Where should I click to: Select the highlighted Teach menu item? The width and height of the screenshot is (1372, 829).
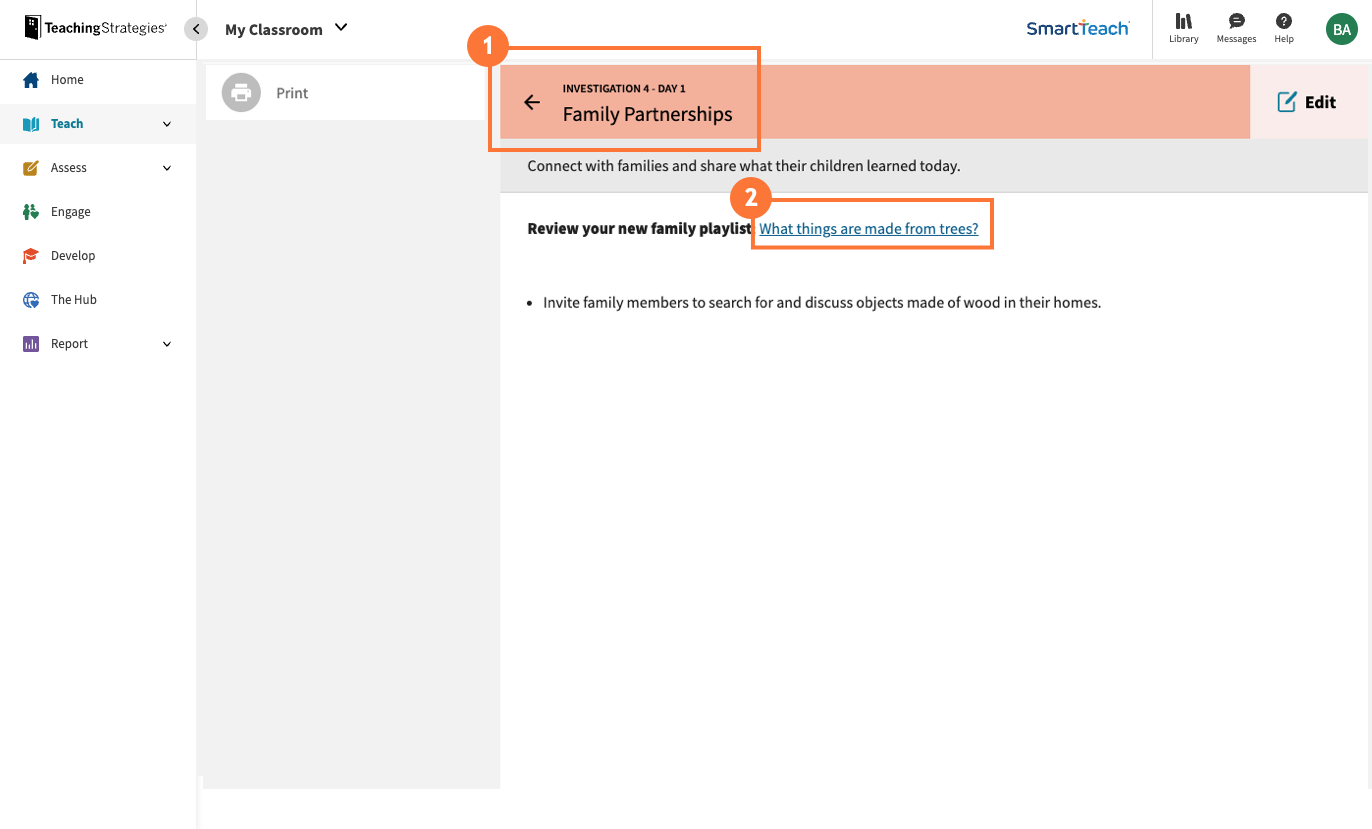pos(66,123)
